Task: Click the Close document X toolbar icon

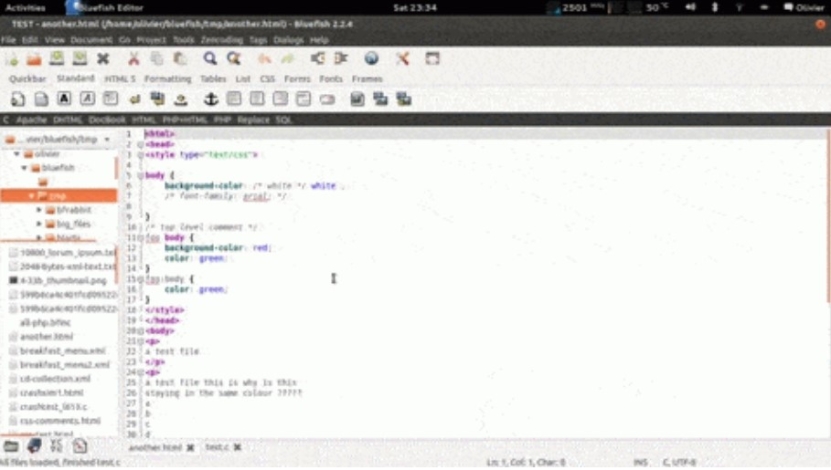Action: [x=103, y=59]
